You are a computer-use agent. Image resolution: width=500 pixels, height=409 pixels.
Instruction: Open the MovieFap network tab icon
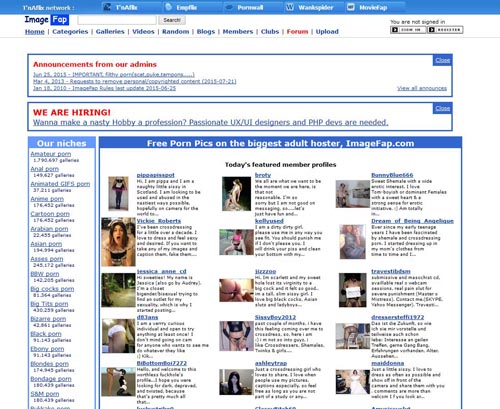coord(351,7)
